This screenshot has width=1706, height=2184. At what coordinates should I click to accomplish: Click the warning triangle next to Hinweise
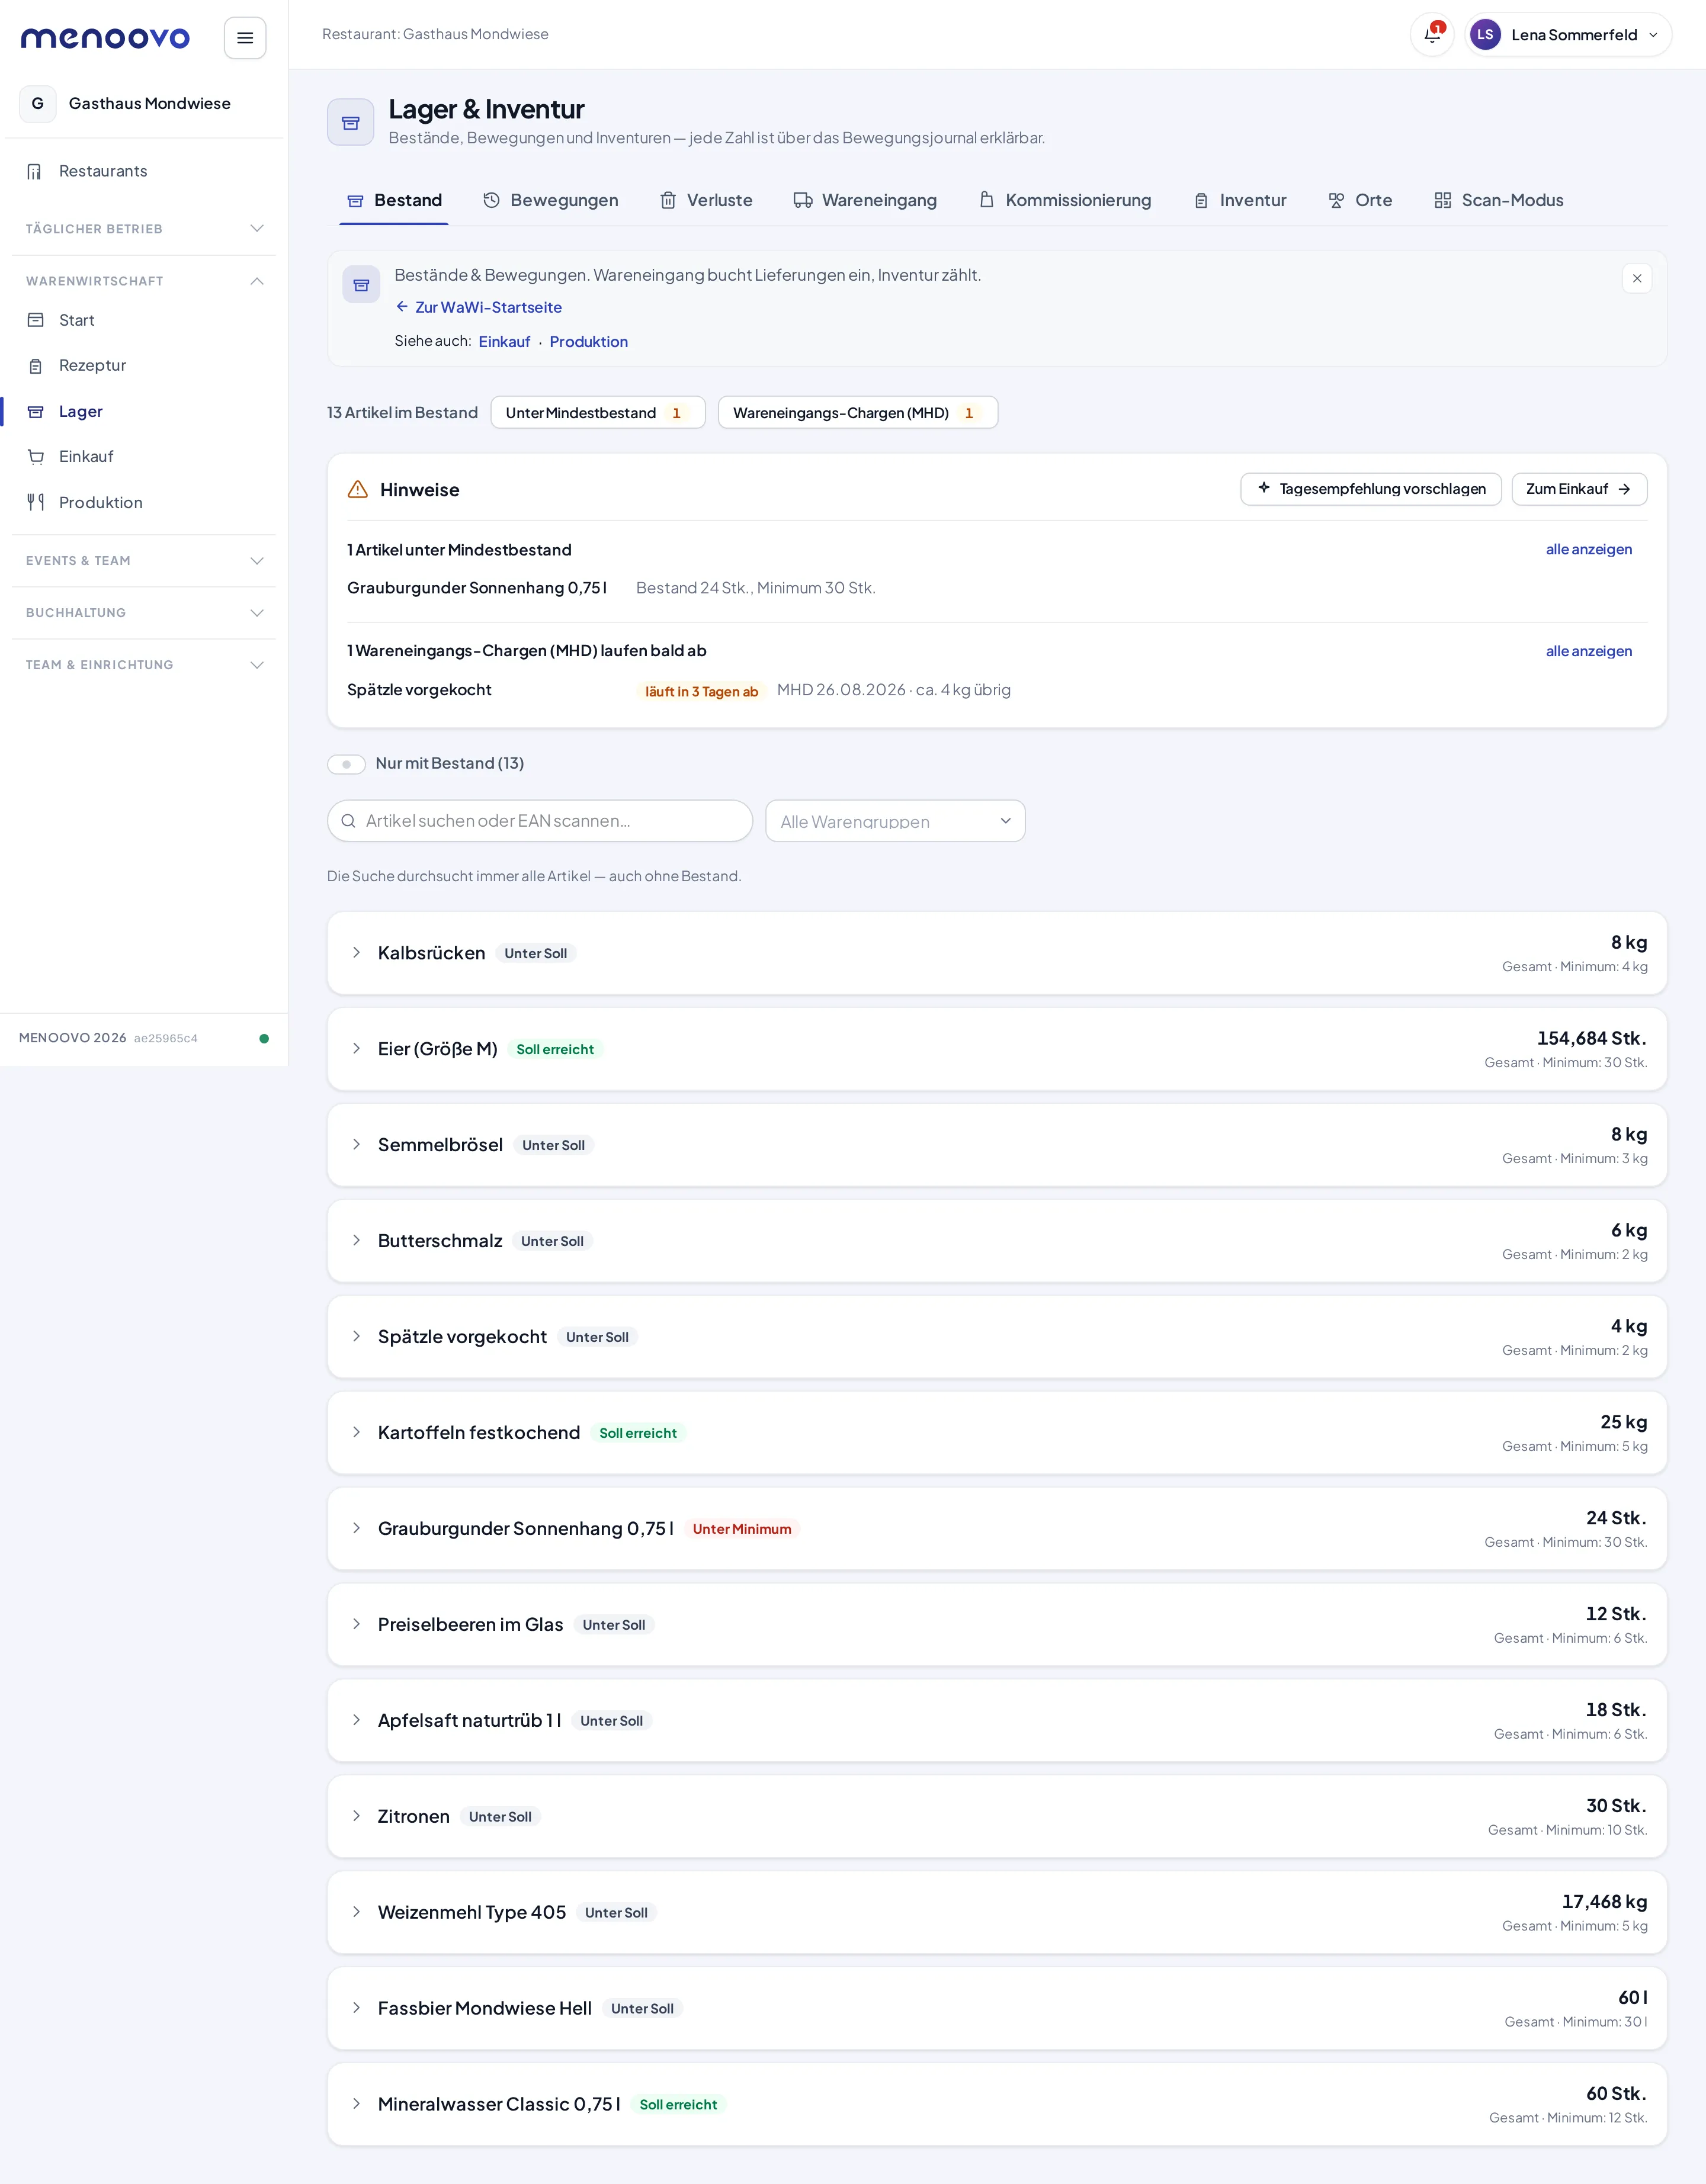358,489
